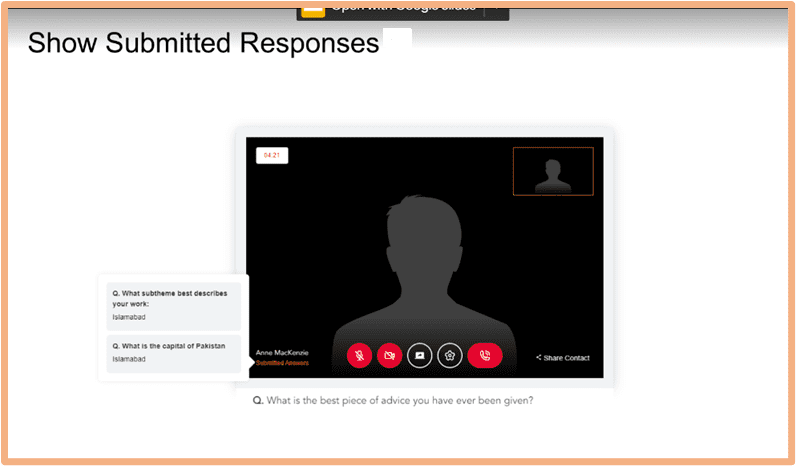This screenshot has width=796, height=466.
Task: Click the Anne MacKenzie participant name
Action: pyautogui.click(x=282, y=353)
